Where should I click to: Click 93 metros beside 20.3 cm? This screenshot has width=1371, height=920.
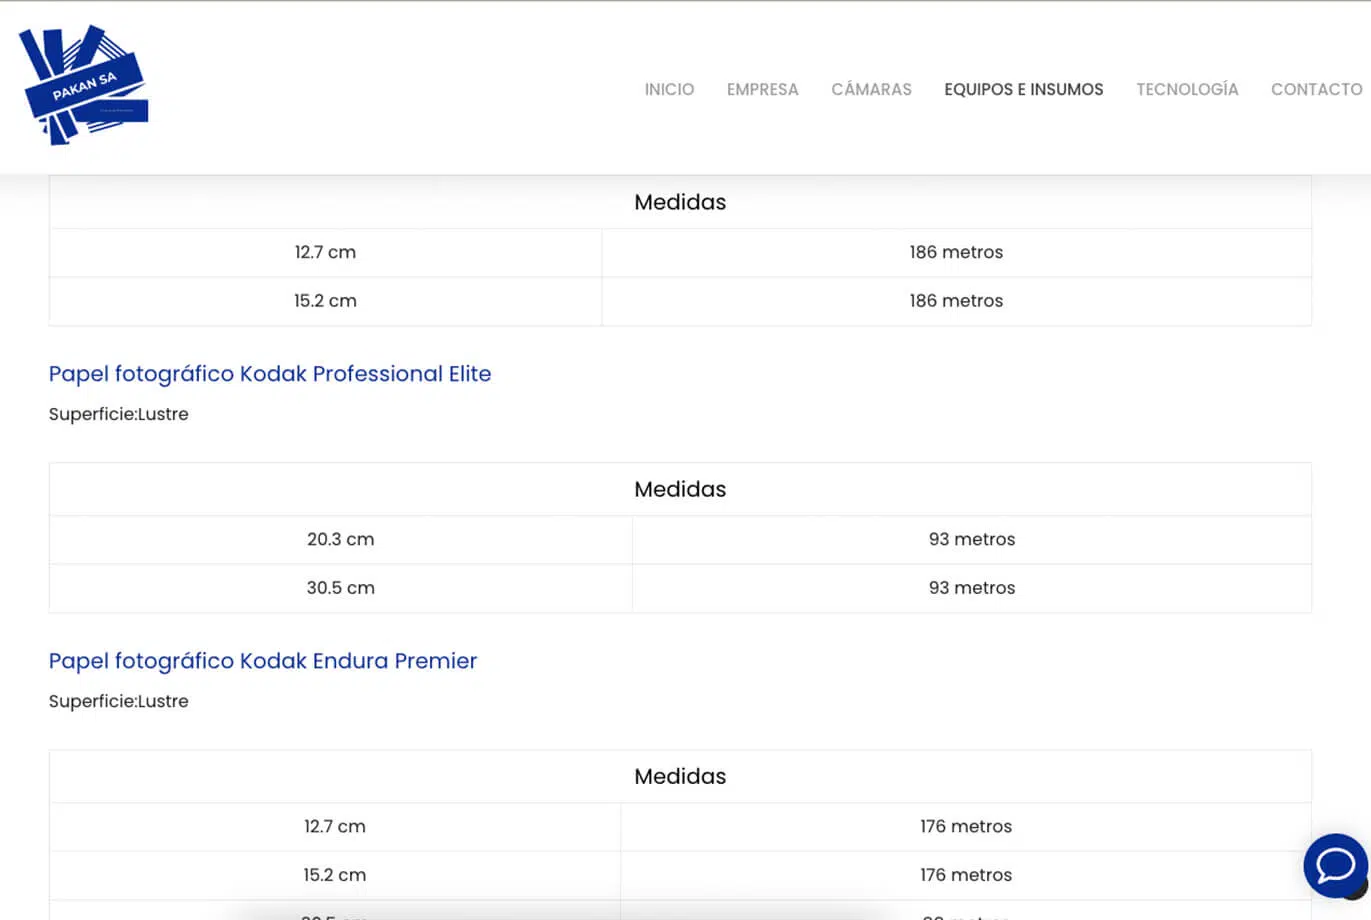click(x=972, y=539)
